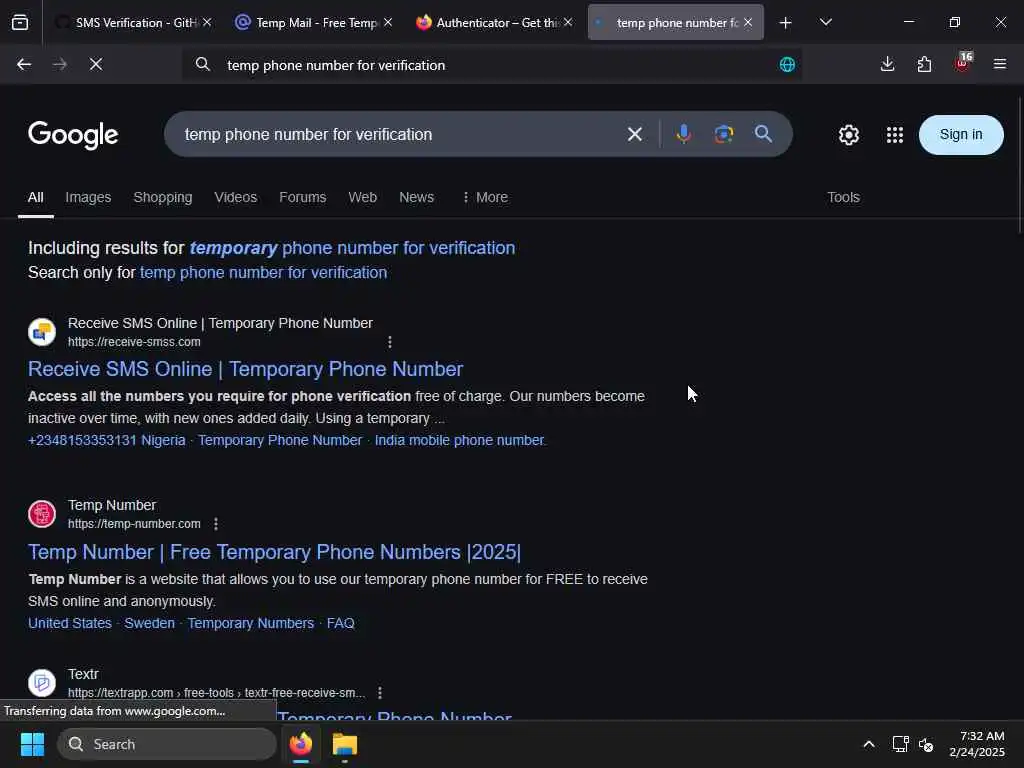This screenshot has height=768, width=1024.
Task: Select the Shopping results tab
Action: click(163, 197)
